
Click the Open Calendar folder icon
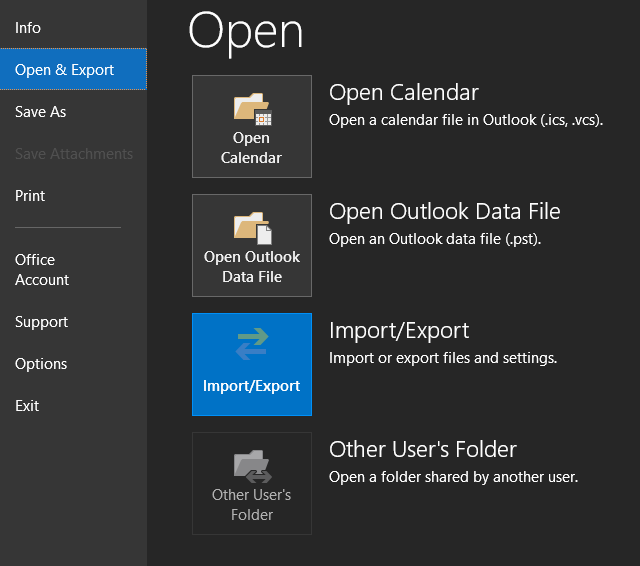point(252,109)
